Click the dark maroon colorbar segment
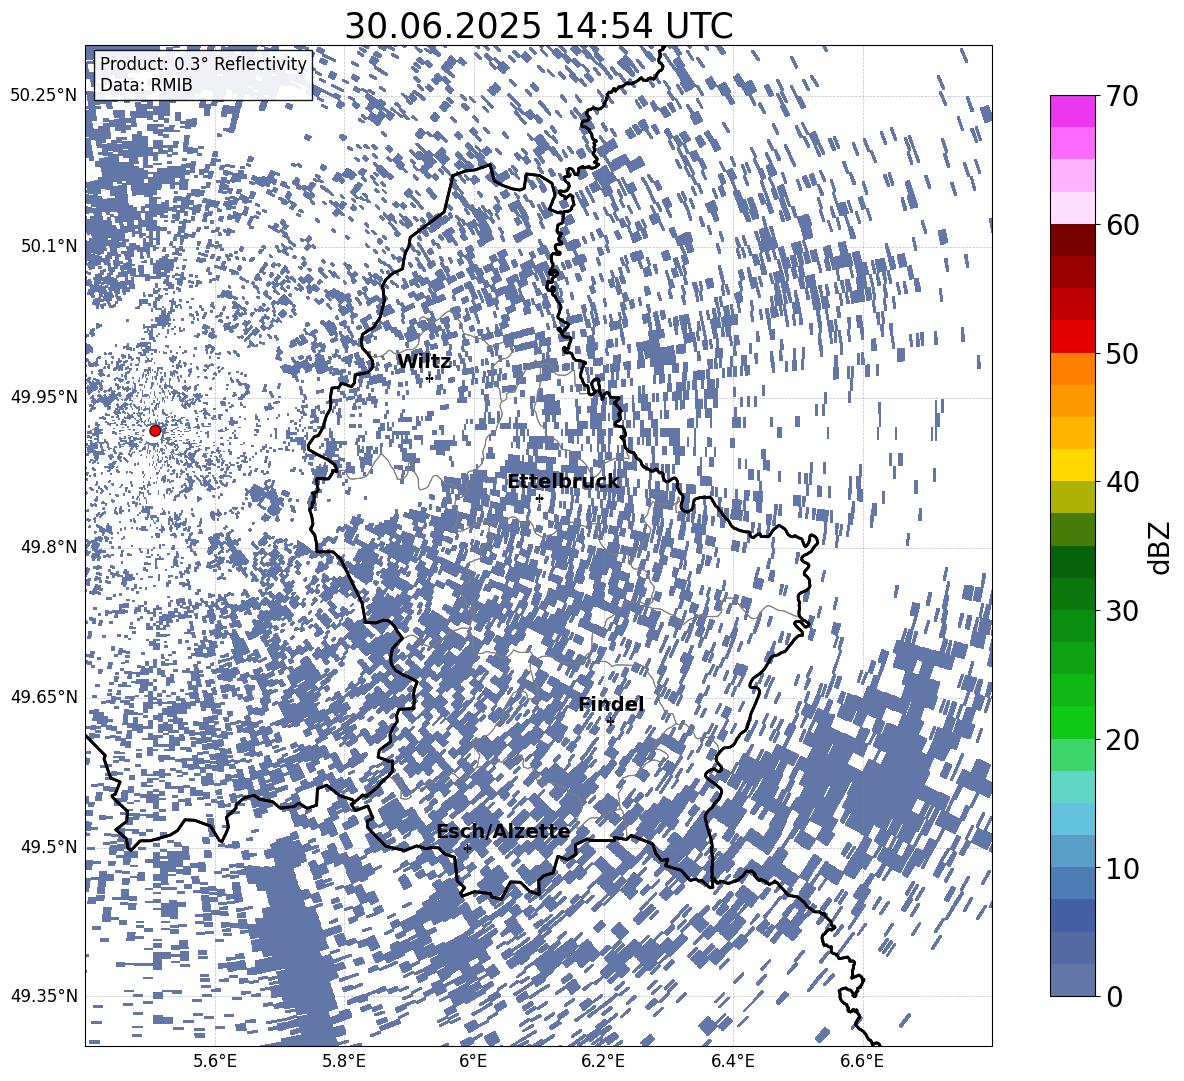 tap(1072, 240)
